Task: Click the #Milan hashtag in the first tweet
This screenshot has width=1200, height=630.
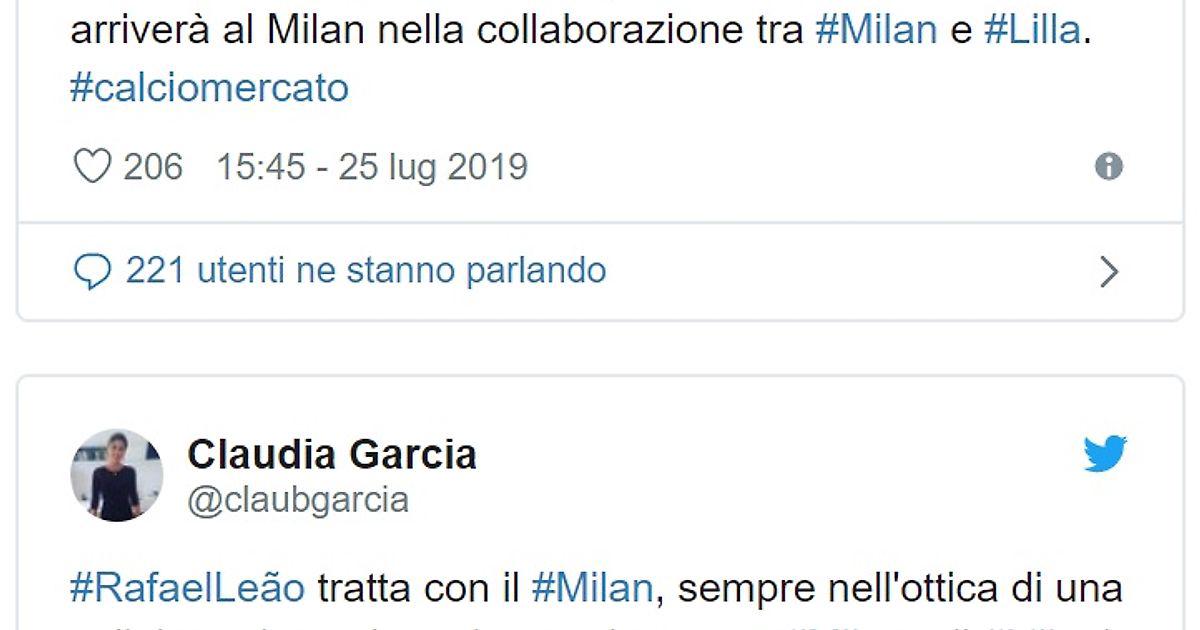Action: point(876,30)
